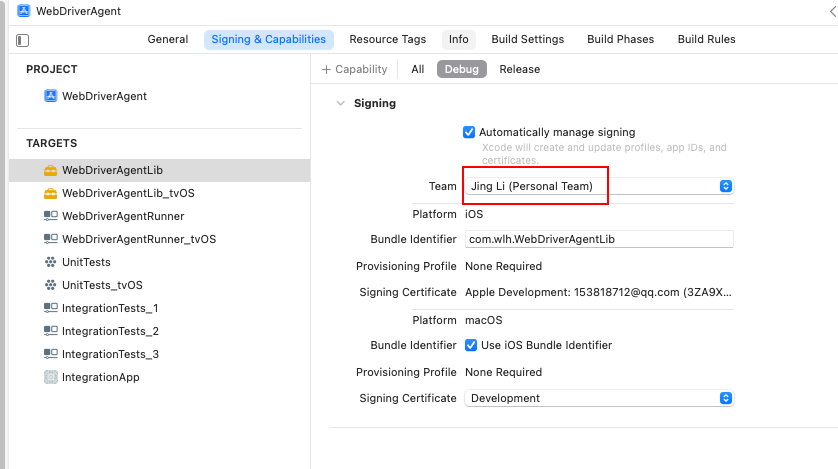Click the WebDriverAgentLib toolbox icon
The image size is (838, 469).
pyautogui.click(x=51, y=170)
